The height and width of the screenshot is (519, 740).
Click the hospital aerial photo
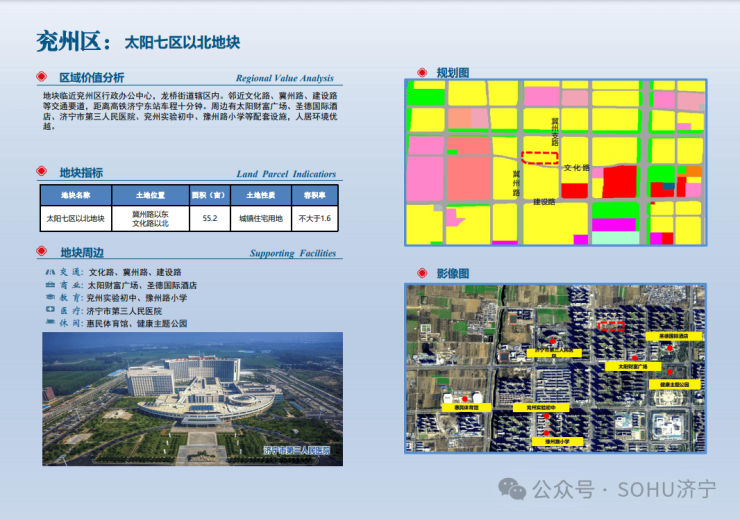pos(193,399)
